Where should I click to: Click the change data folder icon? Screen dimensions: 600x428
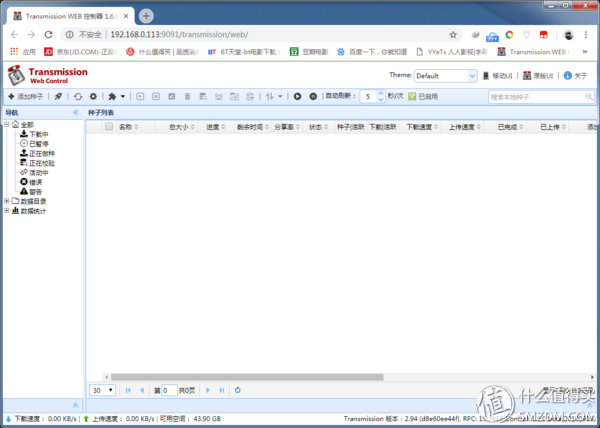(x=234, y=96)
